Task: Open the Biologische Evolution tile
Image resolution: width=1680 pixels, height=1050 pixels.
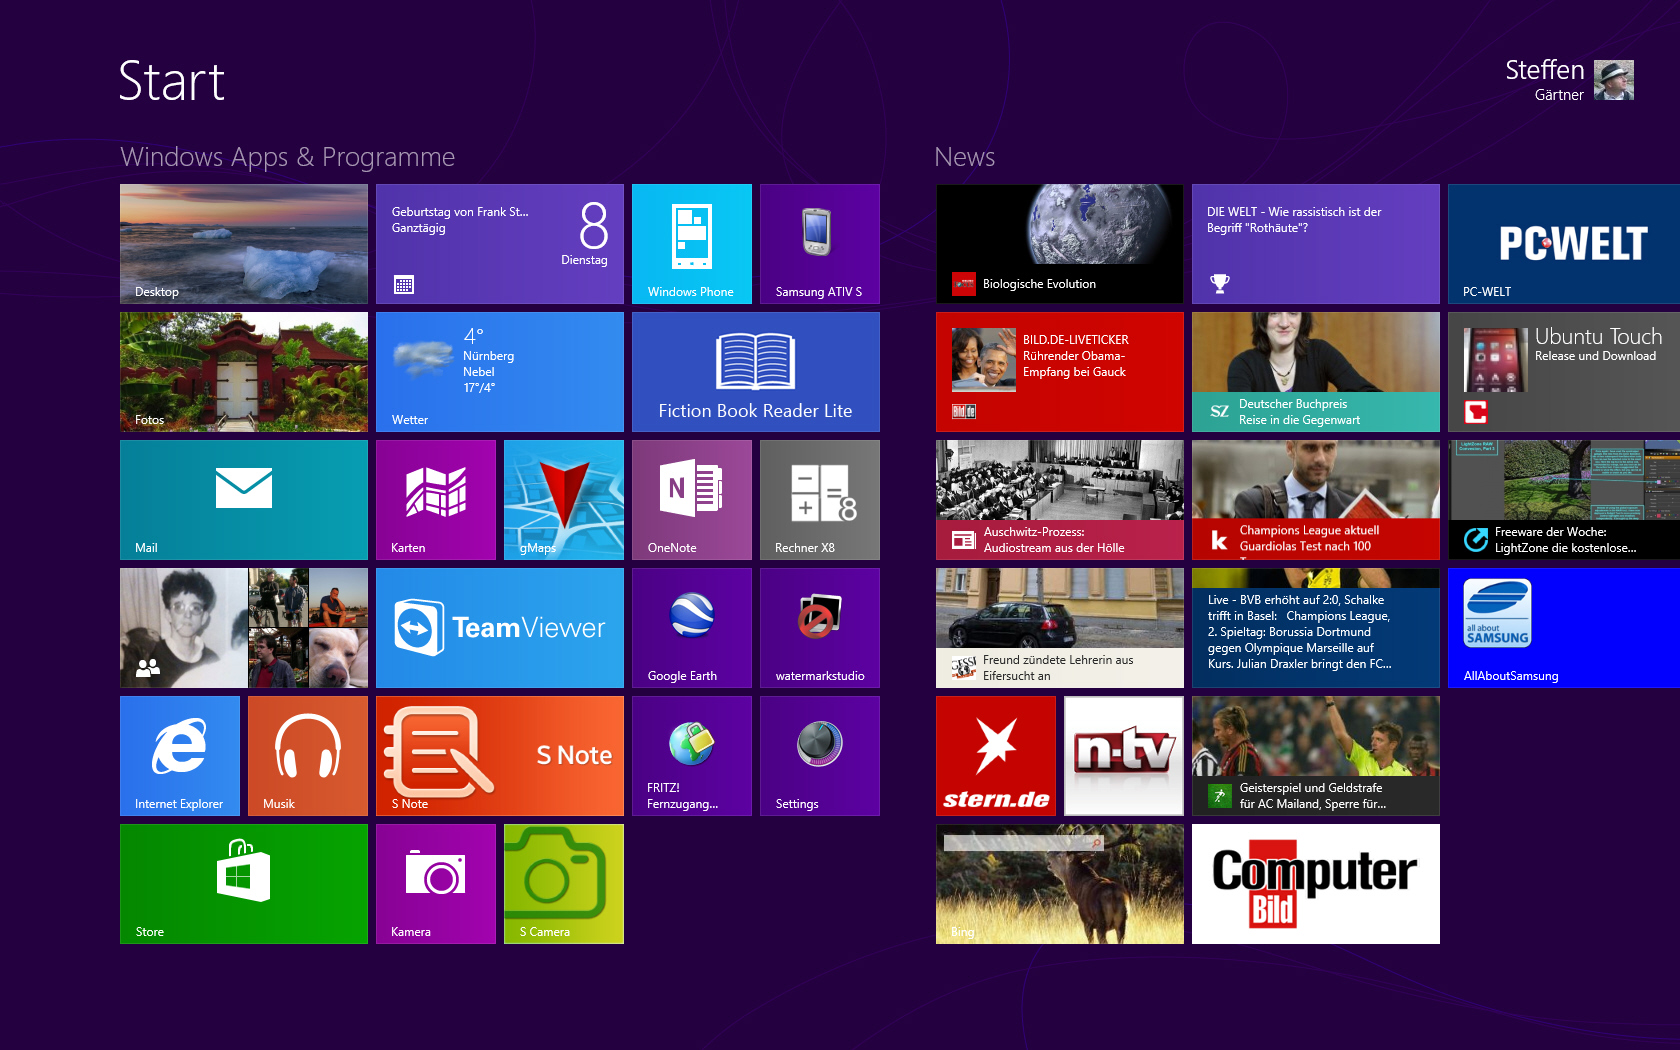Action: point(1060,244)
